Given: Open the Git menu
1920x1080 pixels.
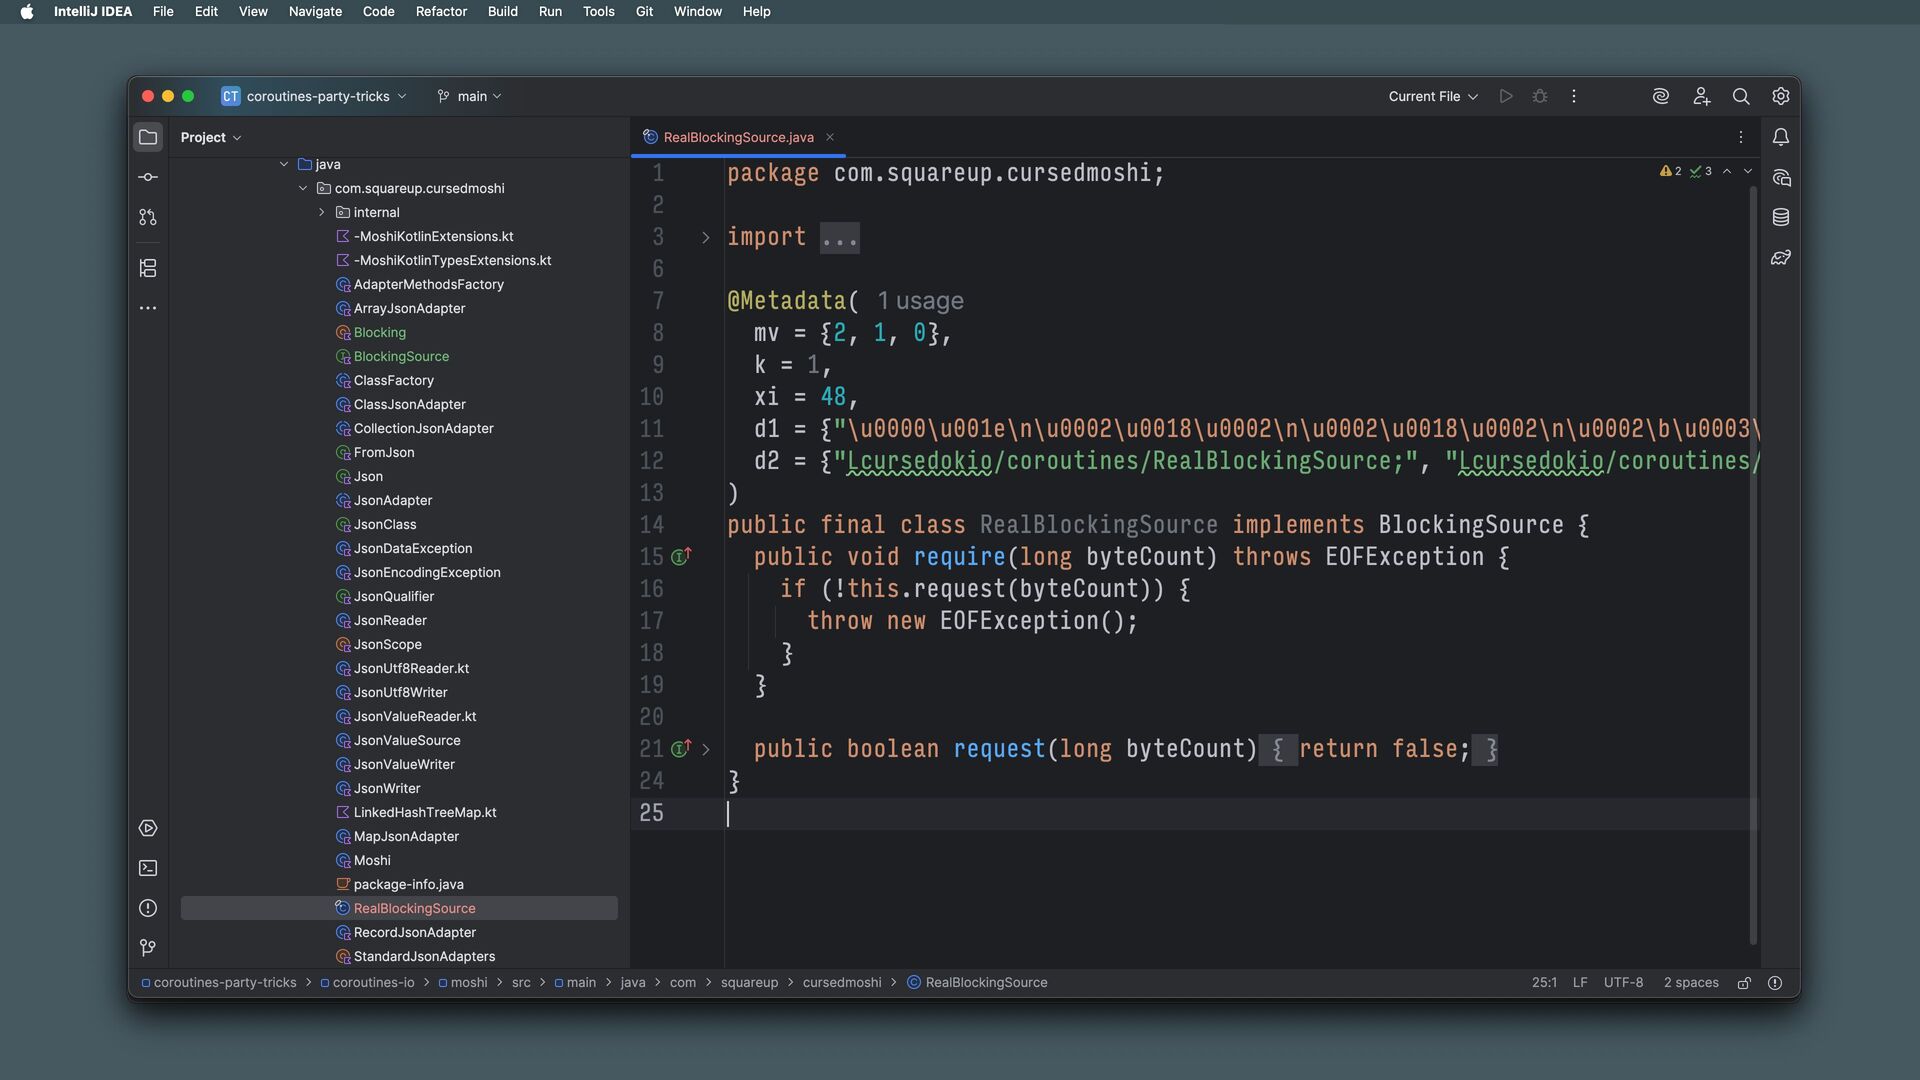Looking at the screenshot, I should [x=644, y=11].
